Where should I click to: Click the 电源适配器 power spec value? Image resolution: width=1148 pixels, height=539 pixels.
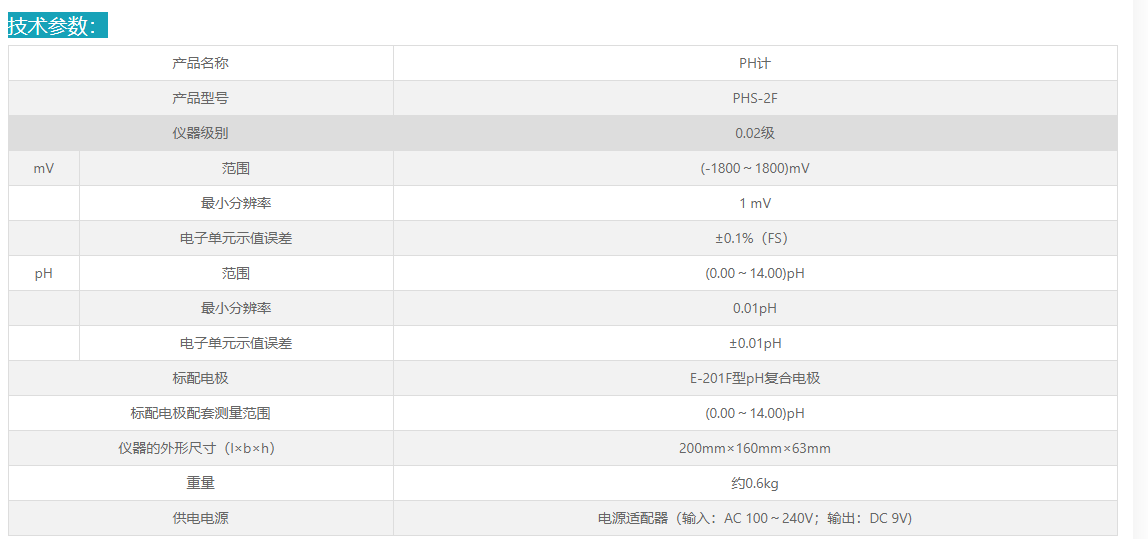click(x=754, y=518)
